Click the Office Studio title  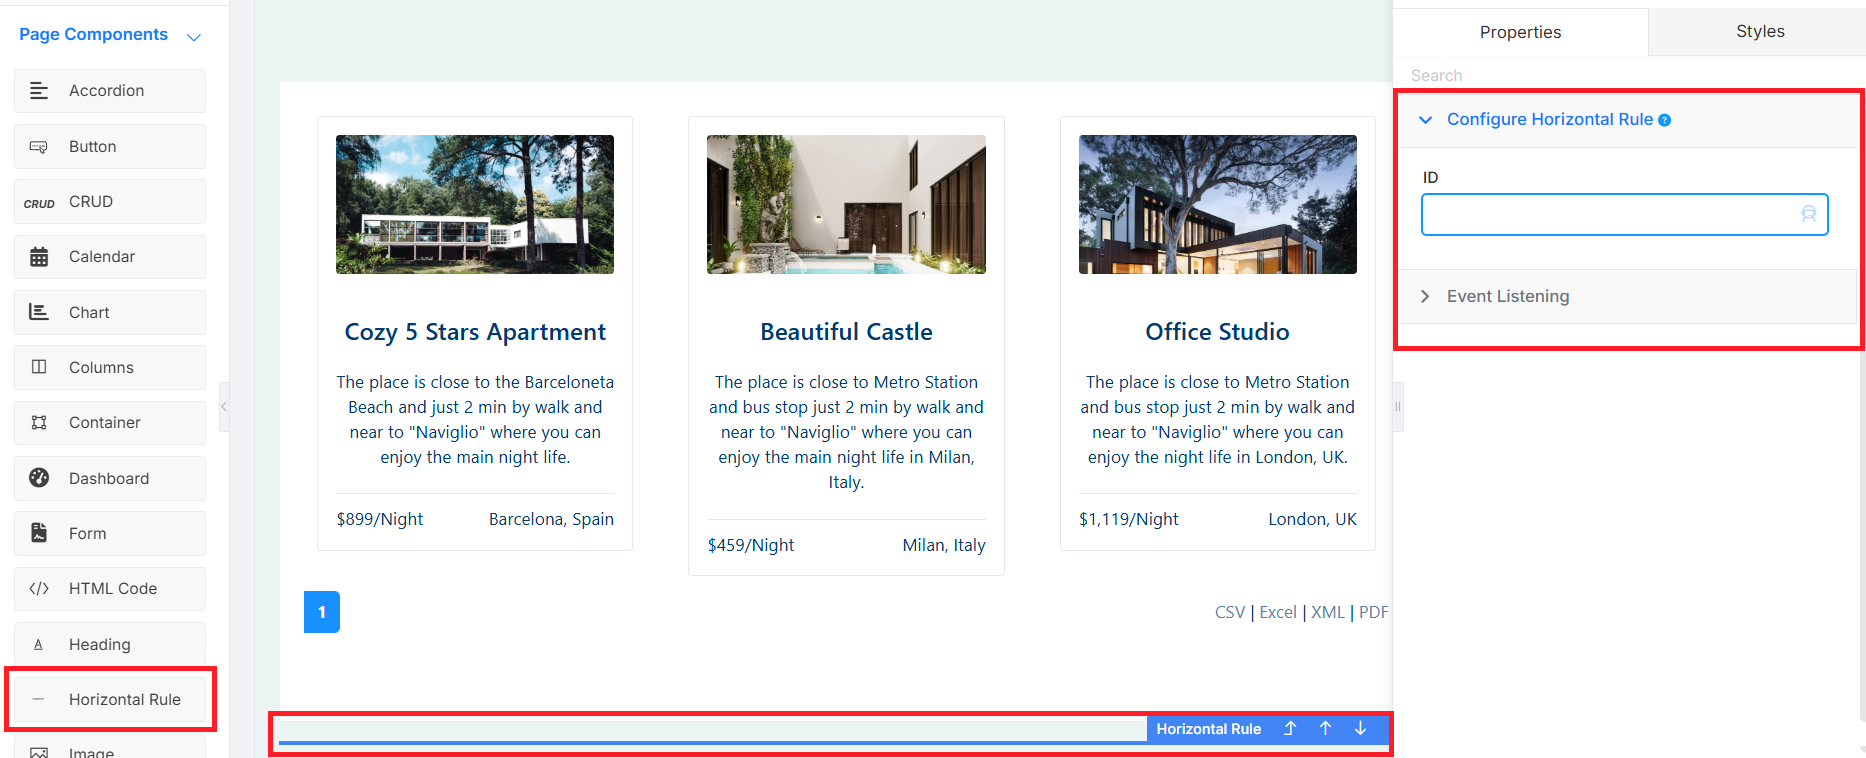[1217, 332]
